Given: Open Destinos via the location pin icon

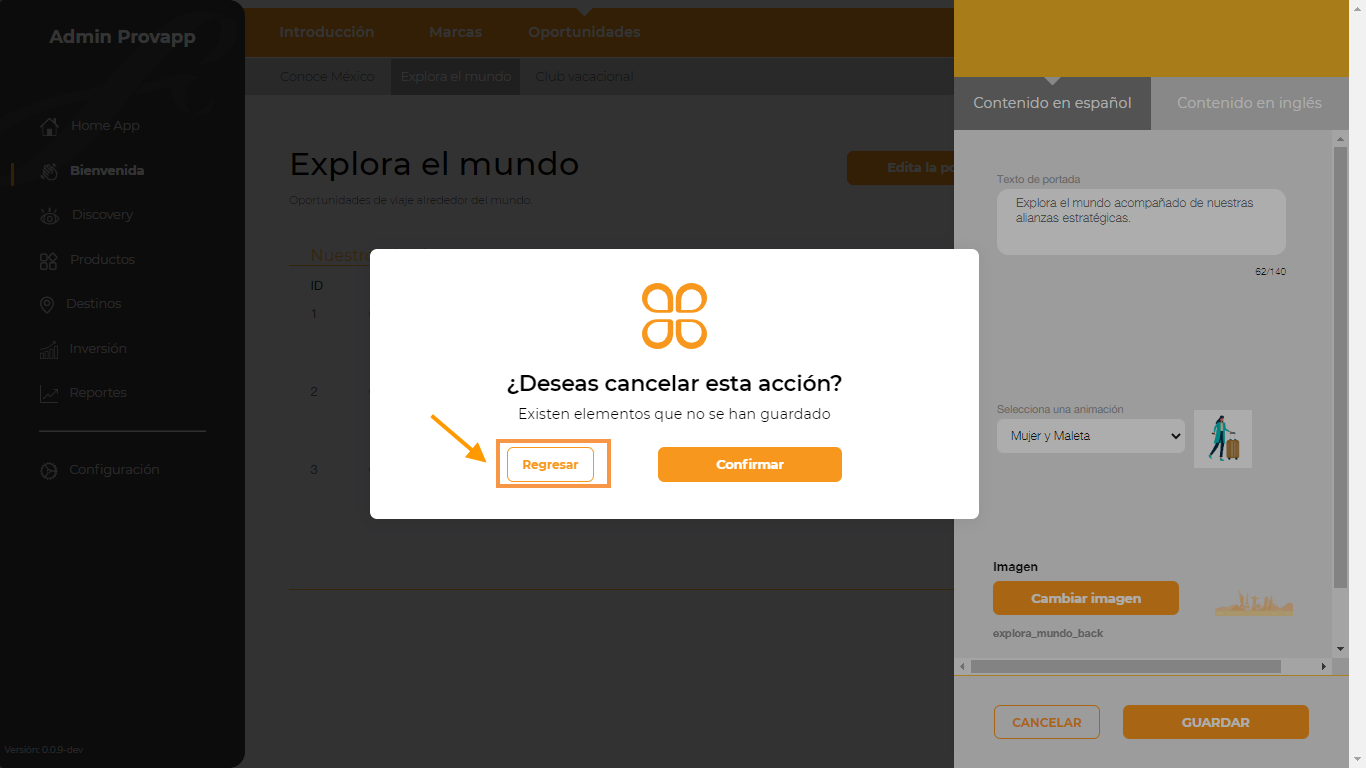Looking at the screenshot, I should (x=46, y=305).
